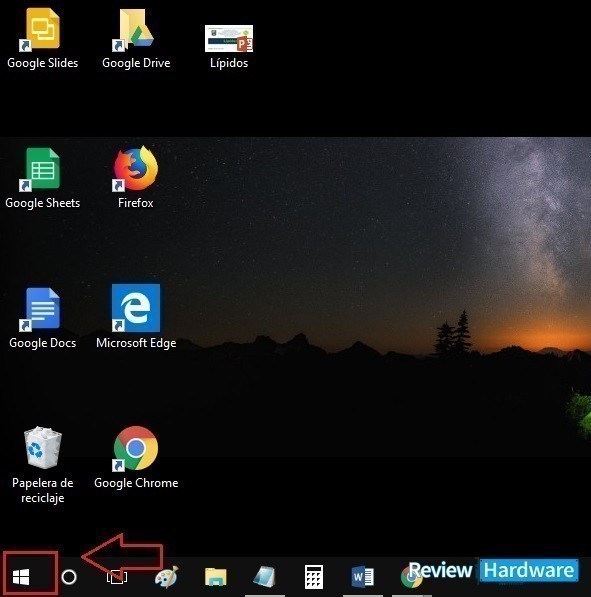Image resolution: width=591 pixels, height=597 pixels.
Task: Select the Papelera de reciclaje icon
Action: click(42, 465)
